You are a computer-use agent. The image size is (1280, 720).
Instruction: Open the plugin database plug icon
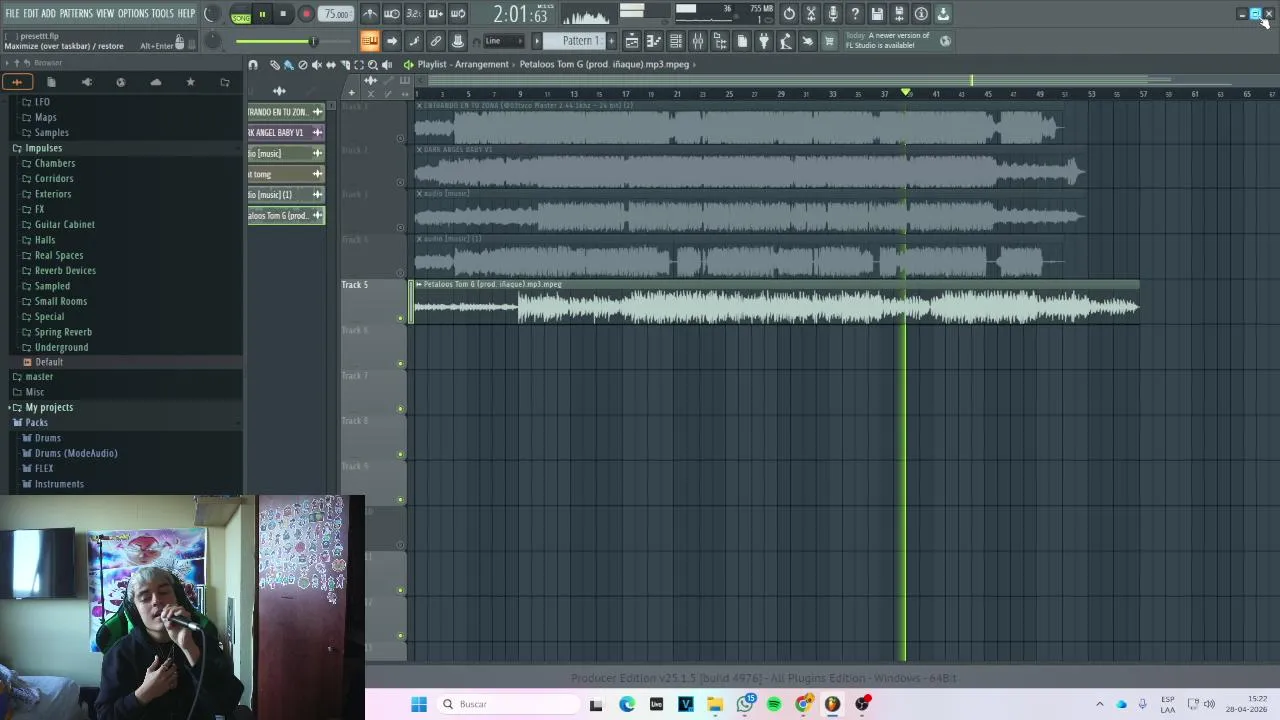764,41
